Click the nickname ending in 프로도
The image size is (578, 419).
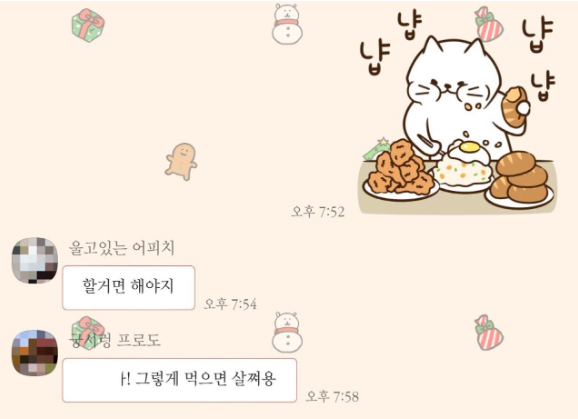tap(115, 340)
